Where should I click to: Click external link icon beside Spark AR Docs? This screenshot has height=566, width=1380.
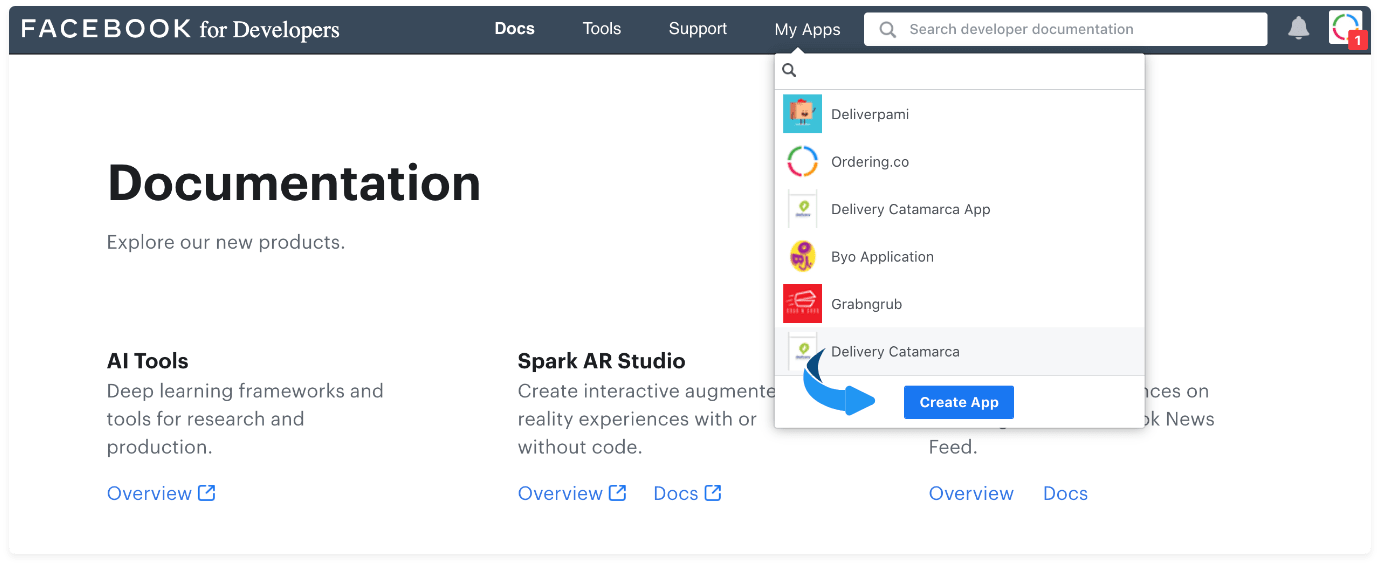coord(713,493)
